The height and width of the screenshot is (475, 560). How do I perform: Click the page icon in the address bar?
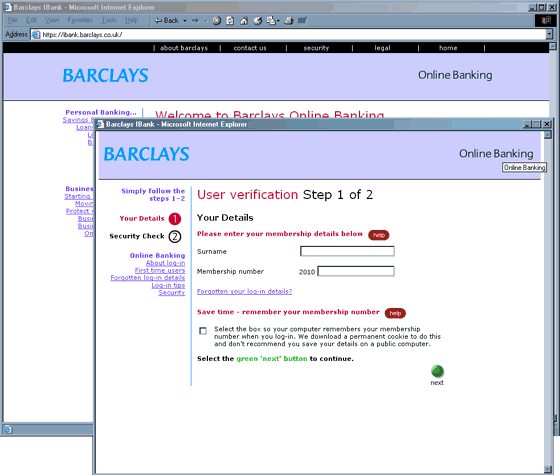pos(36,35)
